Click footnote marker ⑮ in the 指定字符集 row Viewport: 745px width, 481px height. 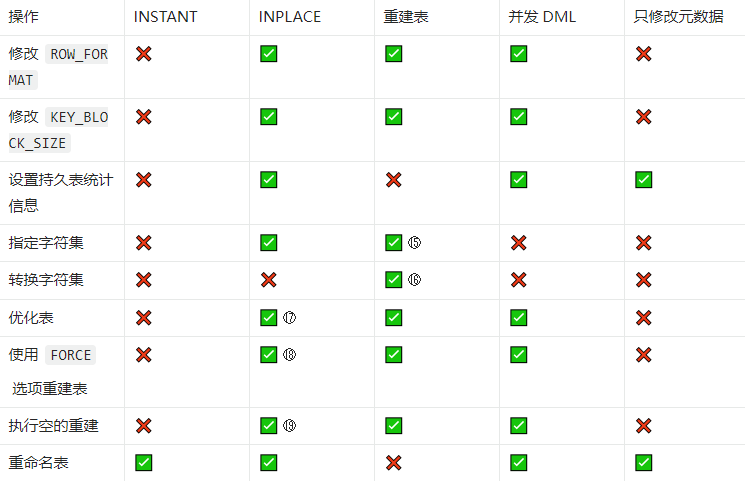[414, 243]
